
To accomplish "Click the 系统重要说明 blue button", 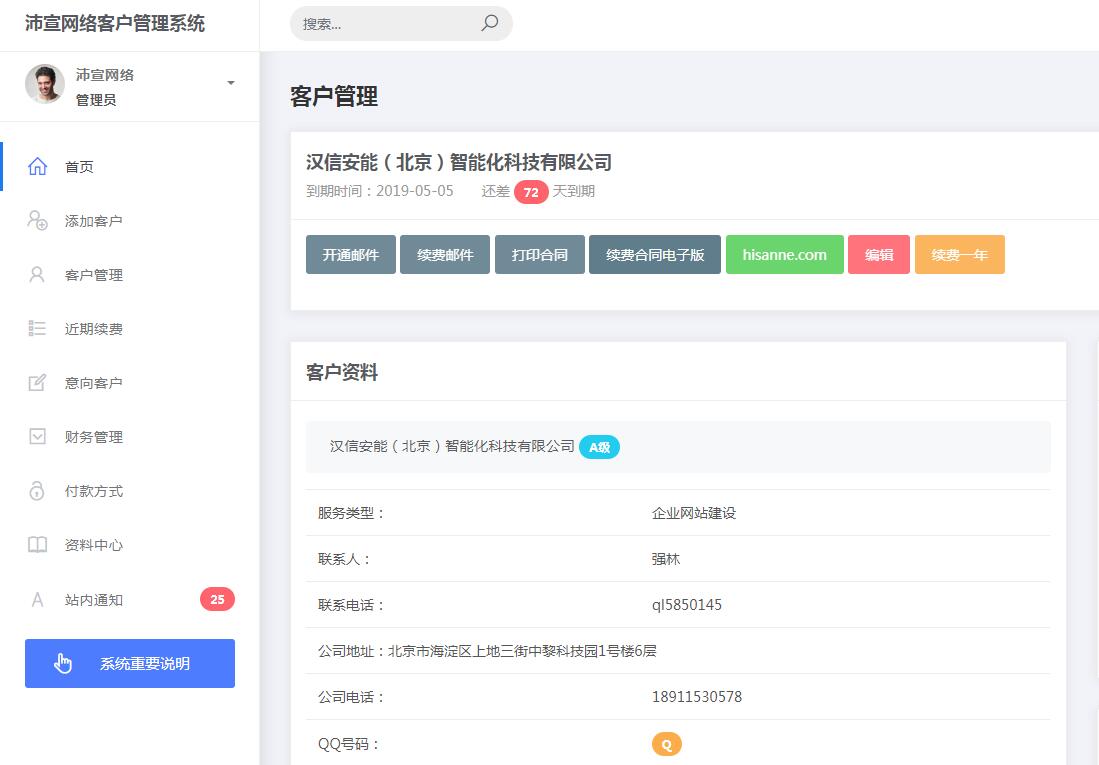I will pos(130,664).
